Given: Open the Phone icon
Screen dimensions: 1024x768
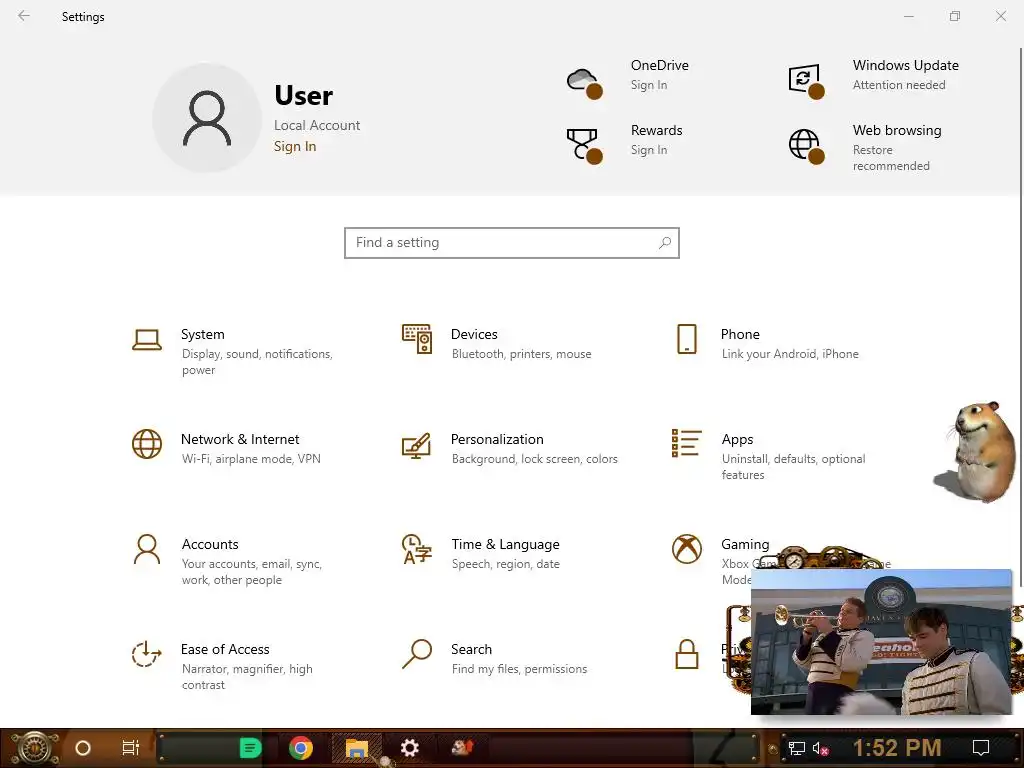Looking at the screenshot, I should [686, 339].
